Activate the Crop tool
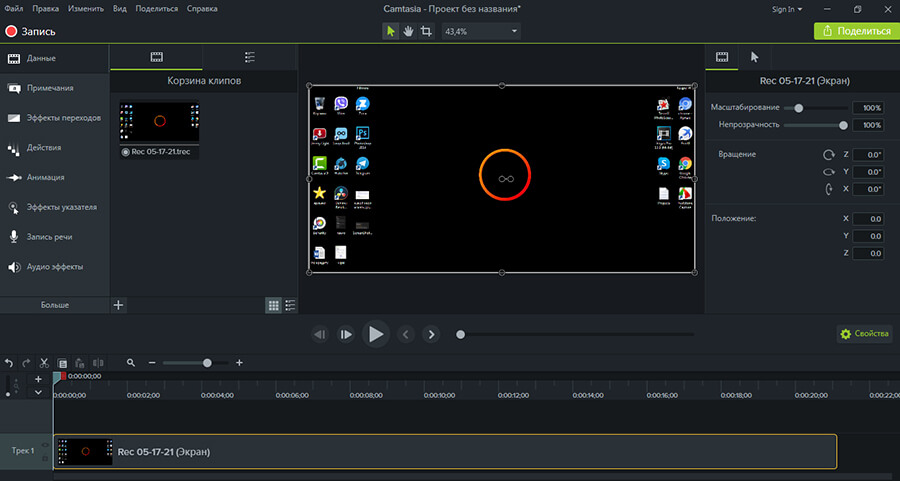This screenshot has width=900, height=481. [x=426, y=31]
